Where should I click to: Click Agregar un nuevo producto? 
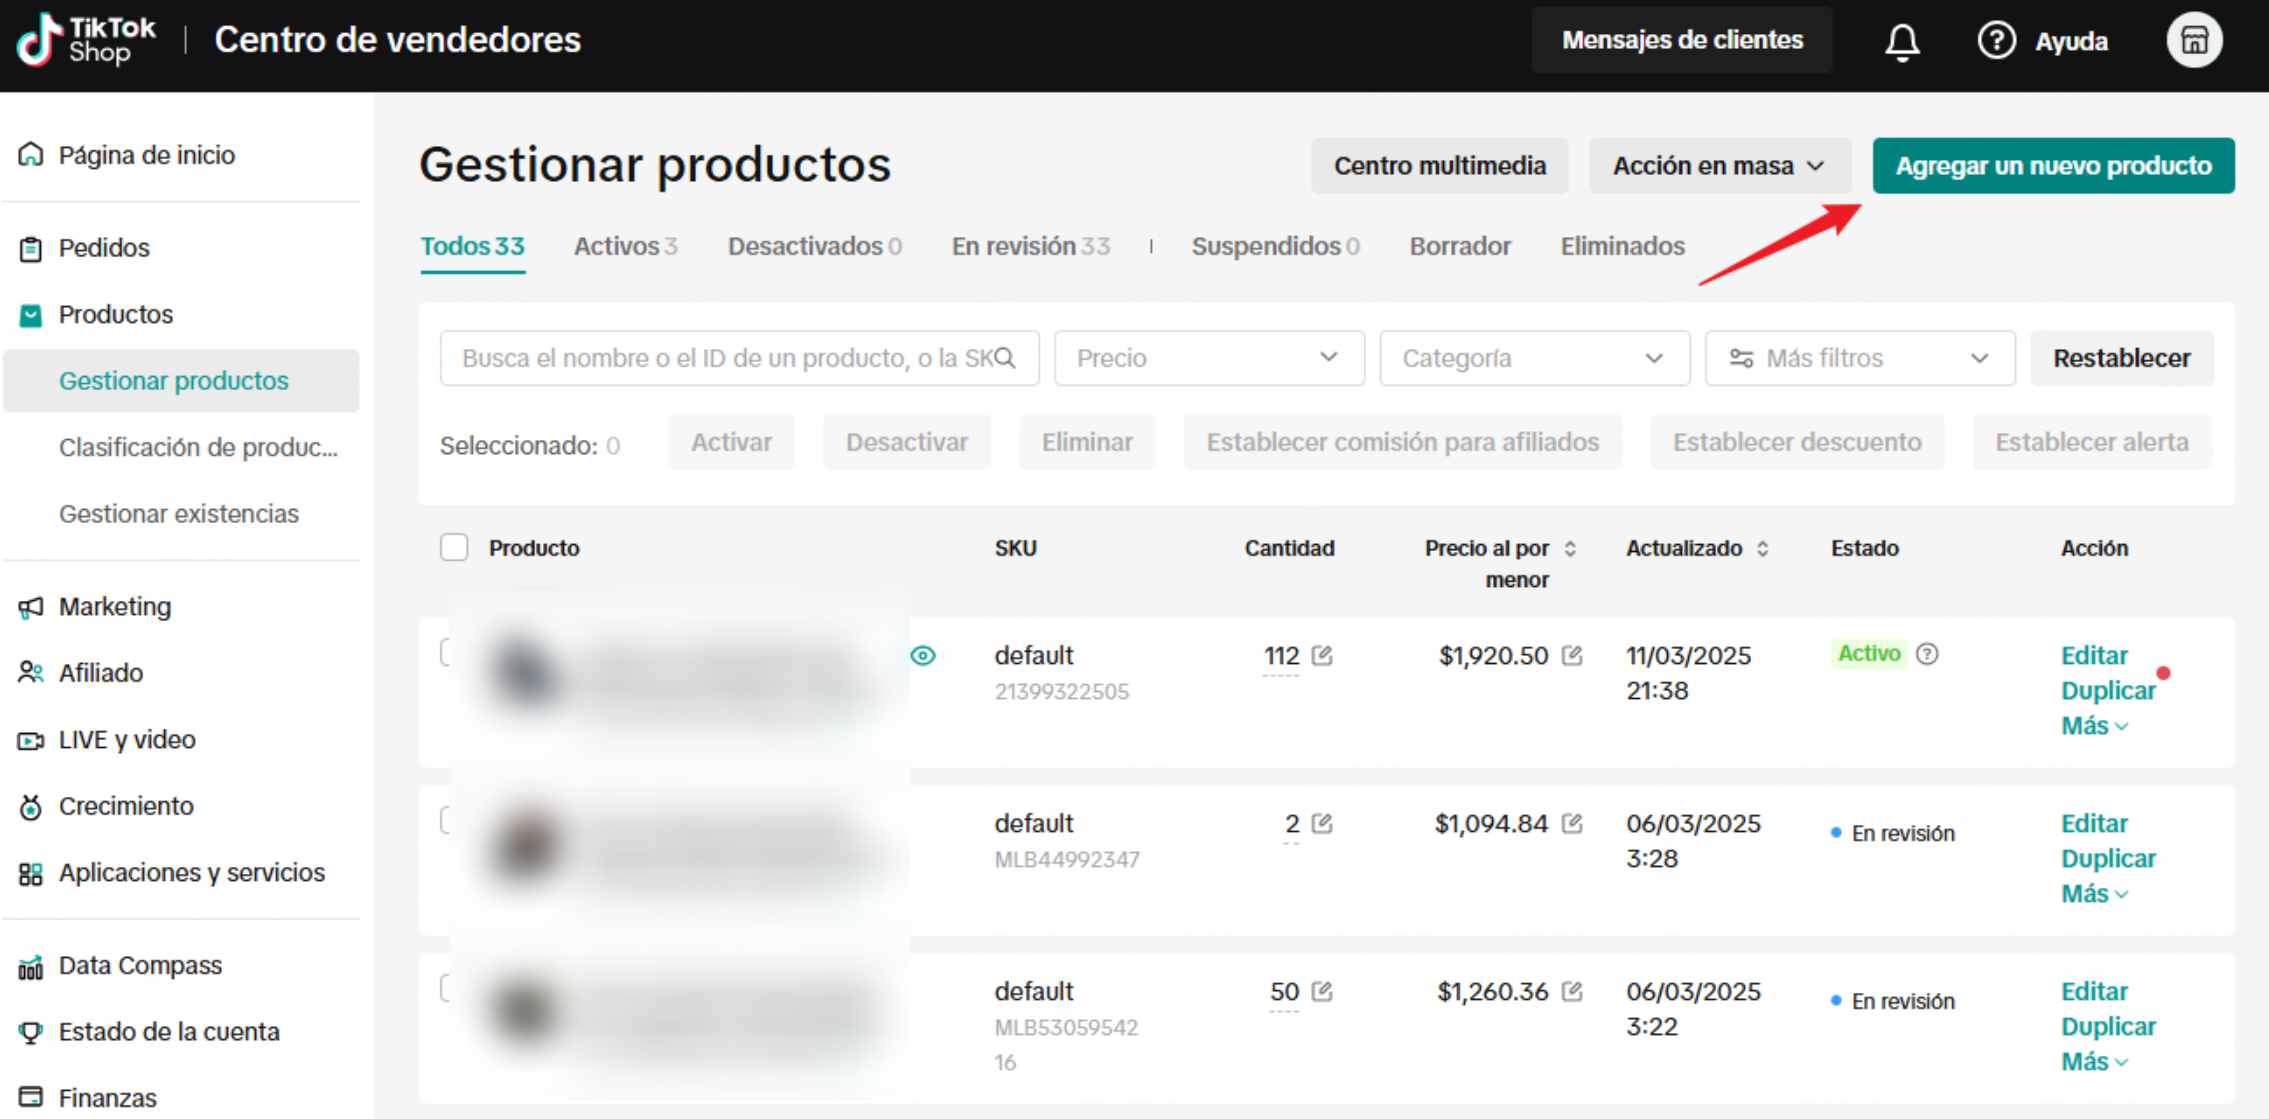click(2053, 166)
